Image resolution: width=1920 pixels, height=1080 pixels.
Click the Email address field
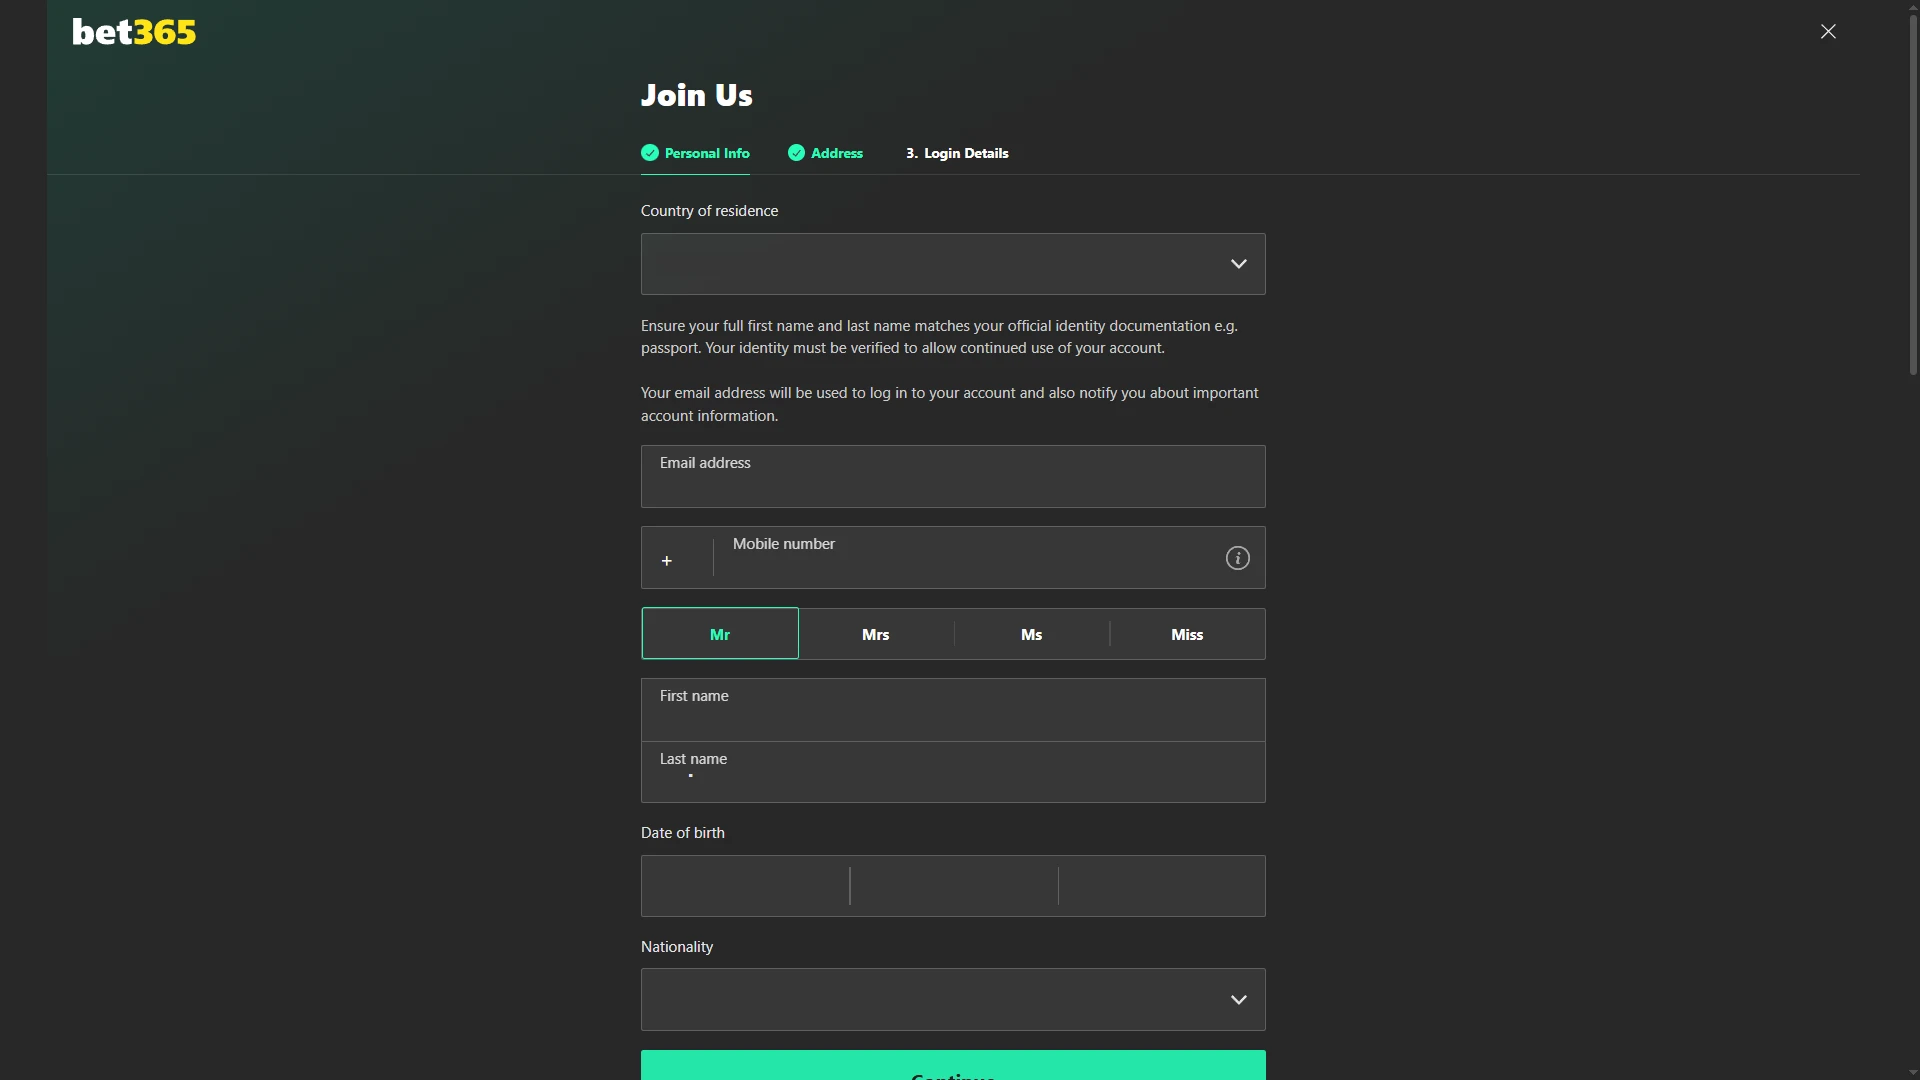click(952, 476)
